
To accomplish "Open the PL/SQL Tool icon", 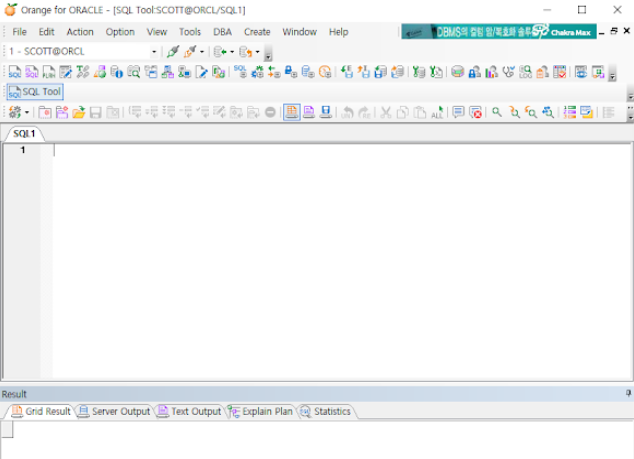I will click(x=32, y=72).
